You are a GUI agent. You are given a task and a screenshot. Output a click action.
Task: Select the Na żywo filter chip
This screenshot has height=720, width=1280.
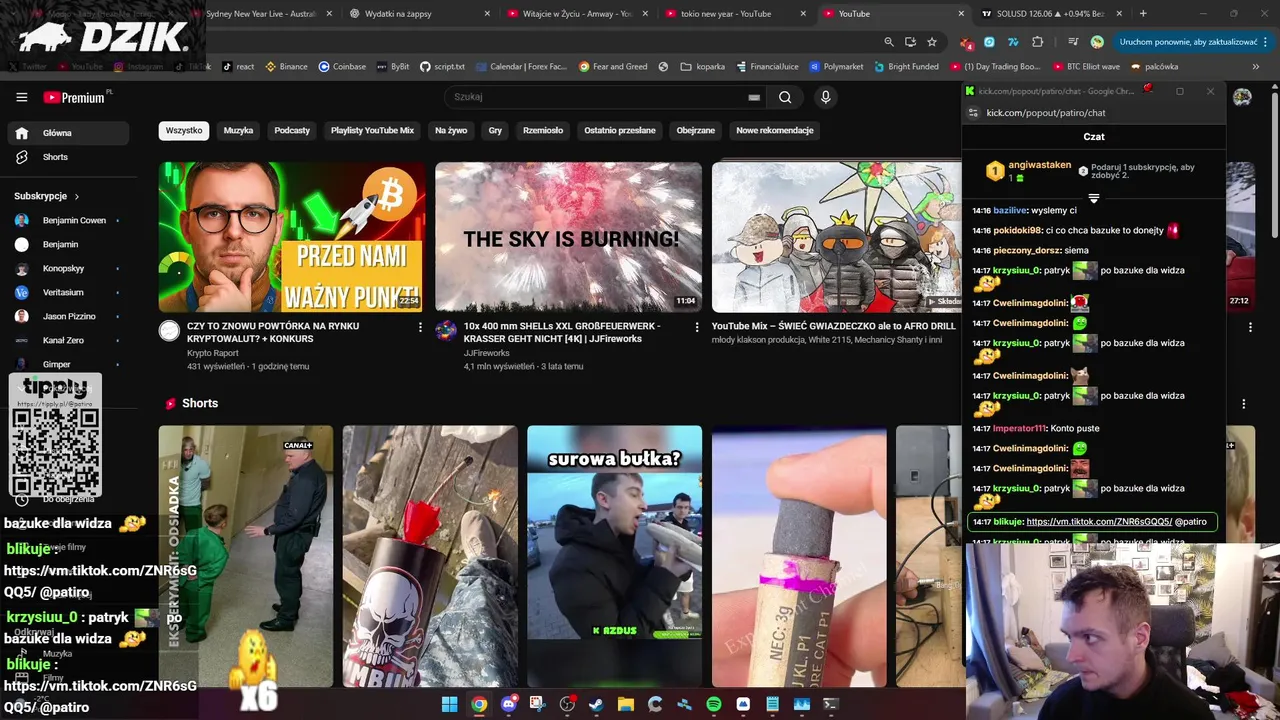click(451, 130)
